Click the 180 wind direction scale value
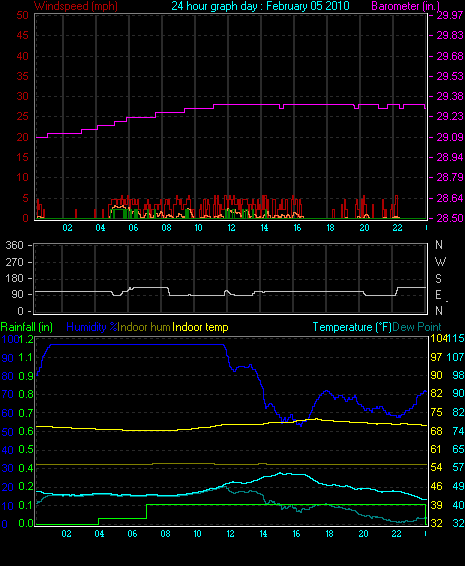This screenshot has width=465, height=566. (x=14, y=278)
